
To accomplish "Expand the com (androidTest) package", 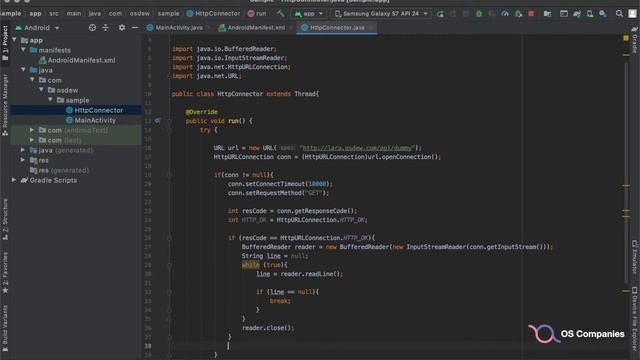I will click(32, 130).
